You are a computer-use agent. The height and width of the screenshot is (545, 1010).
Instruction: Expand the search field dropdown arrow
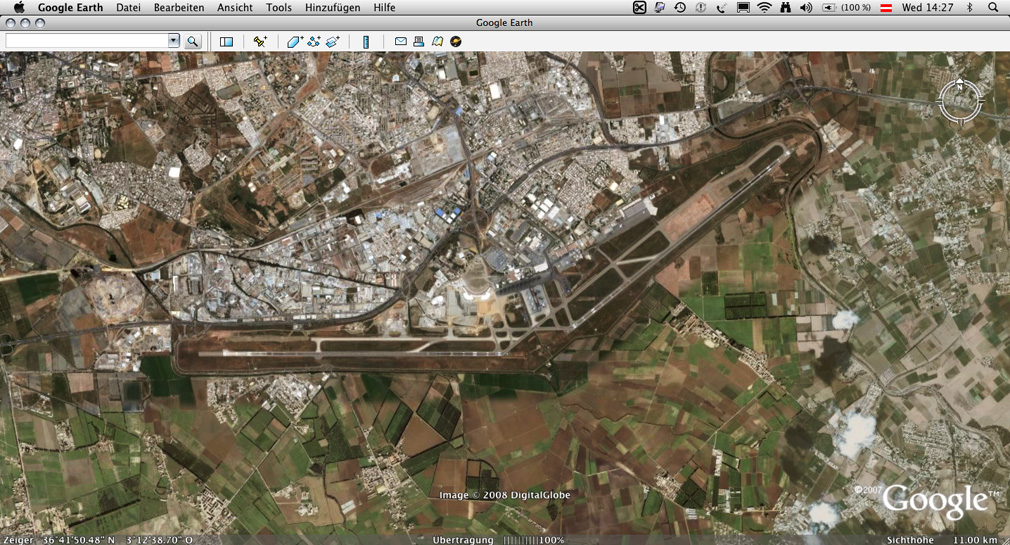click(173, 41)
